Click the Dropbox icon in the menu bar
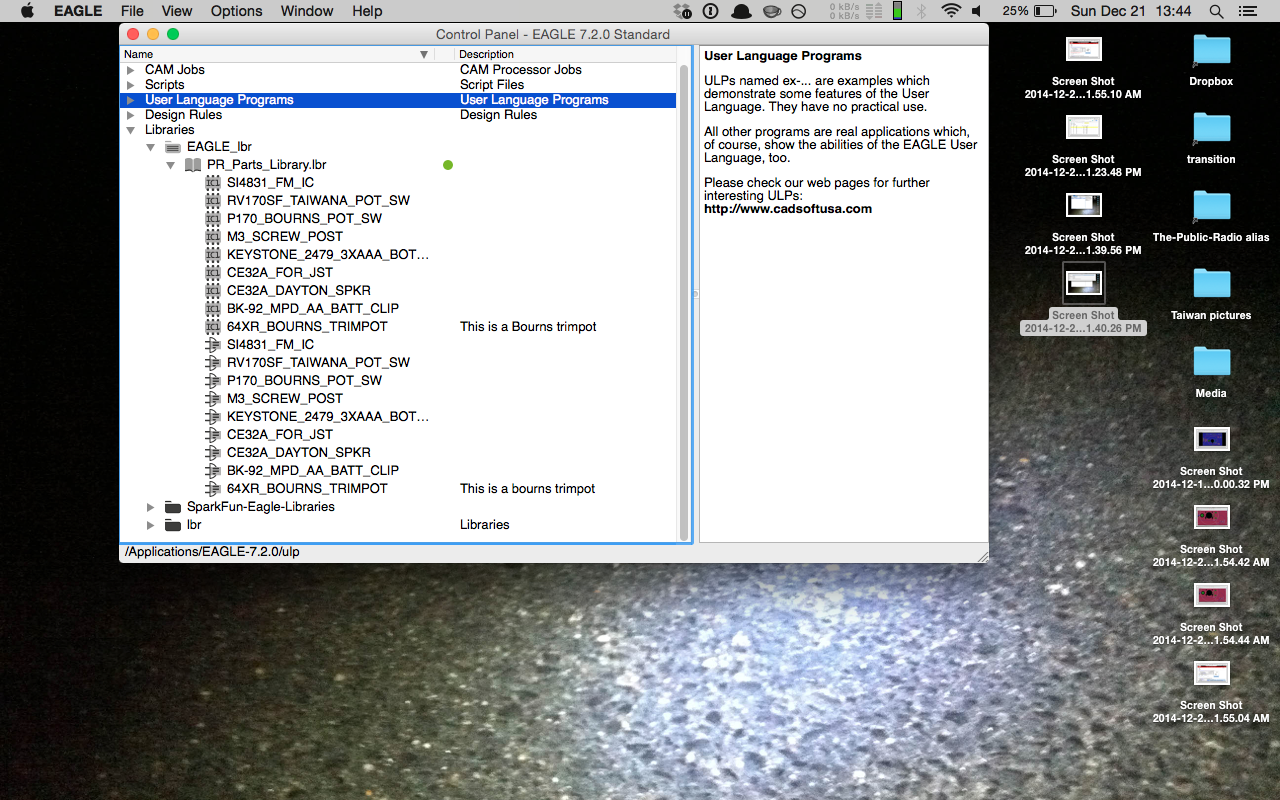 coord(683,11)
